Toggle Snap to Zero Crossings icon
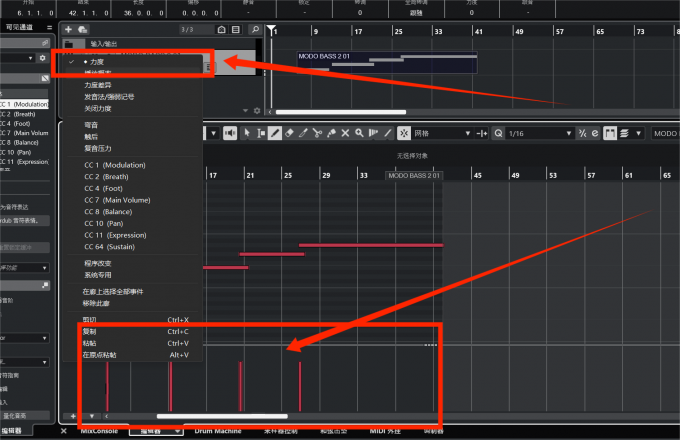The height and width of the screenshot is (440, 680). coord(482,133)
